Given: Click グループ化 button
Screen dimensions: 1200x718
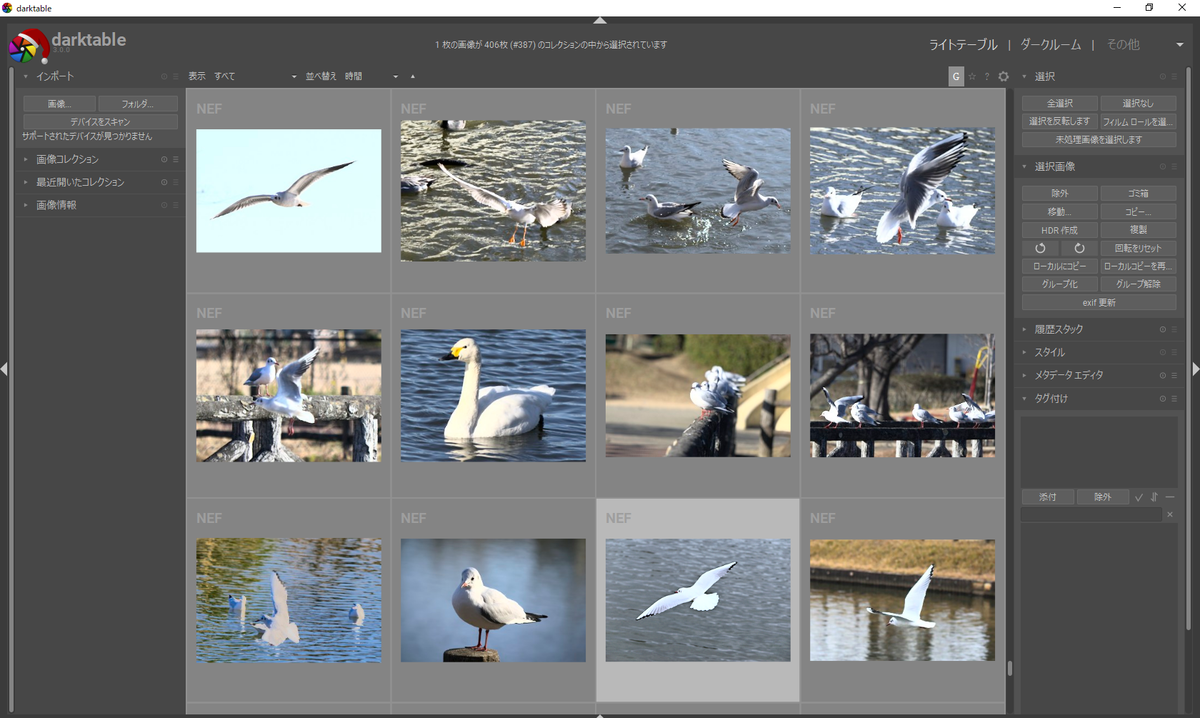Looking at the screenshot, I should (x=1060, y=284).
